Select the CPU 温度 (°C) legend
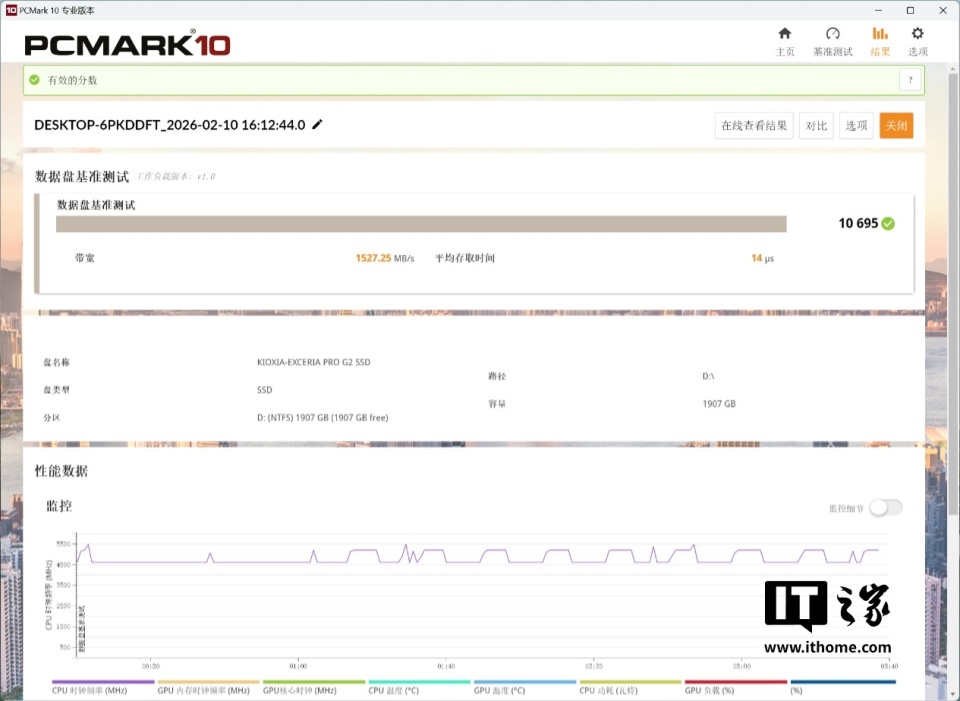Viewport: 960px width, 701px height. [419, 687]
